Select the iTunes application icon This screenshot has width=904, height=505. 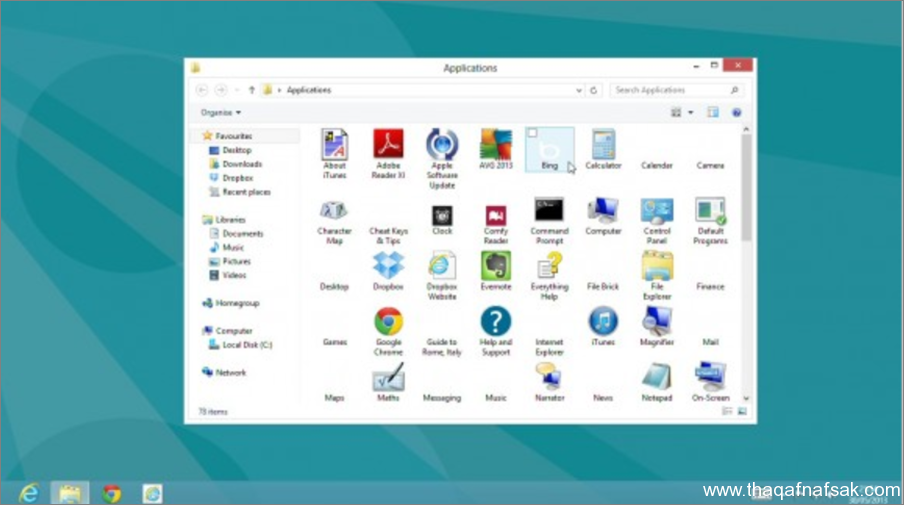click(603, 321)
